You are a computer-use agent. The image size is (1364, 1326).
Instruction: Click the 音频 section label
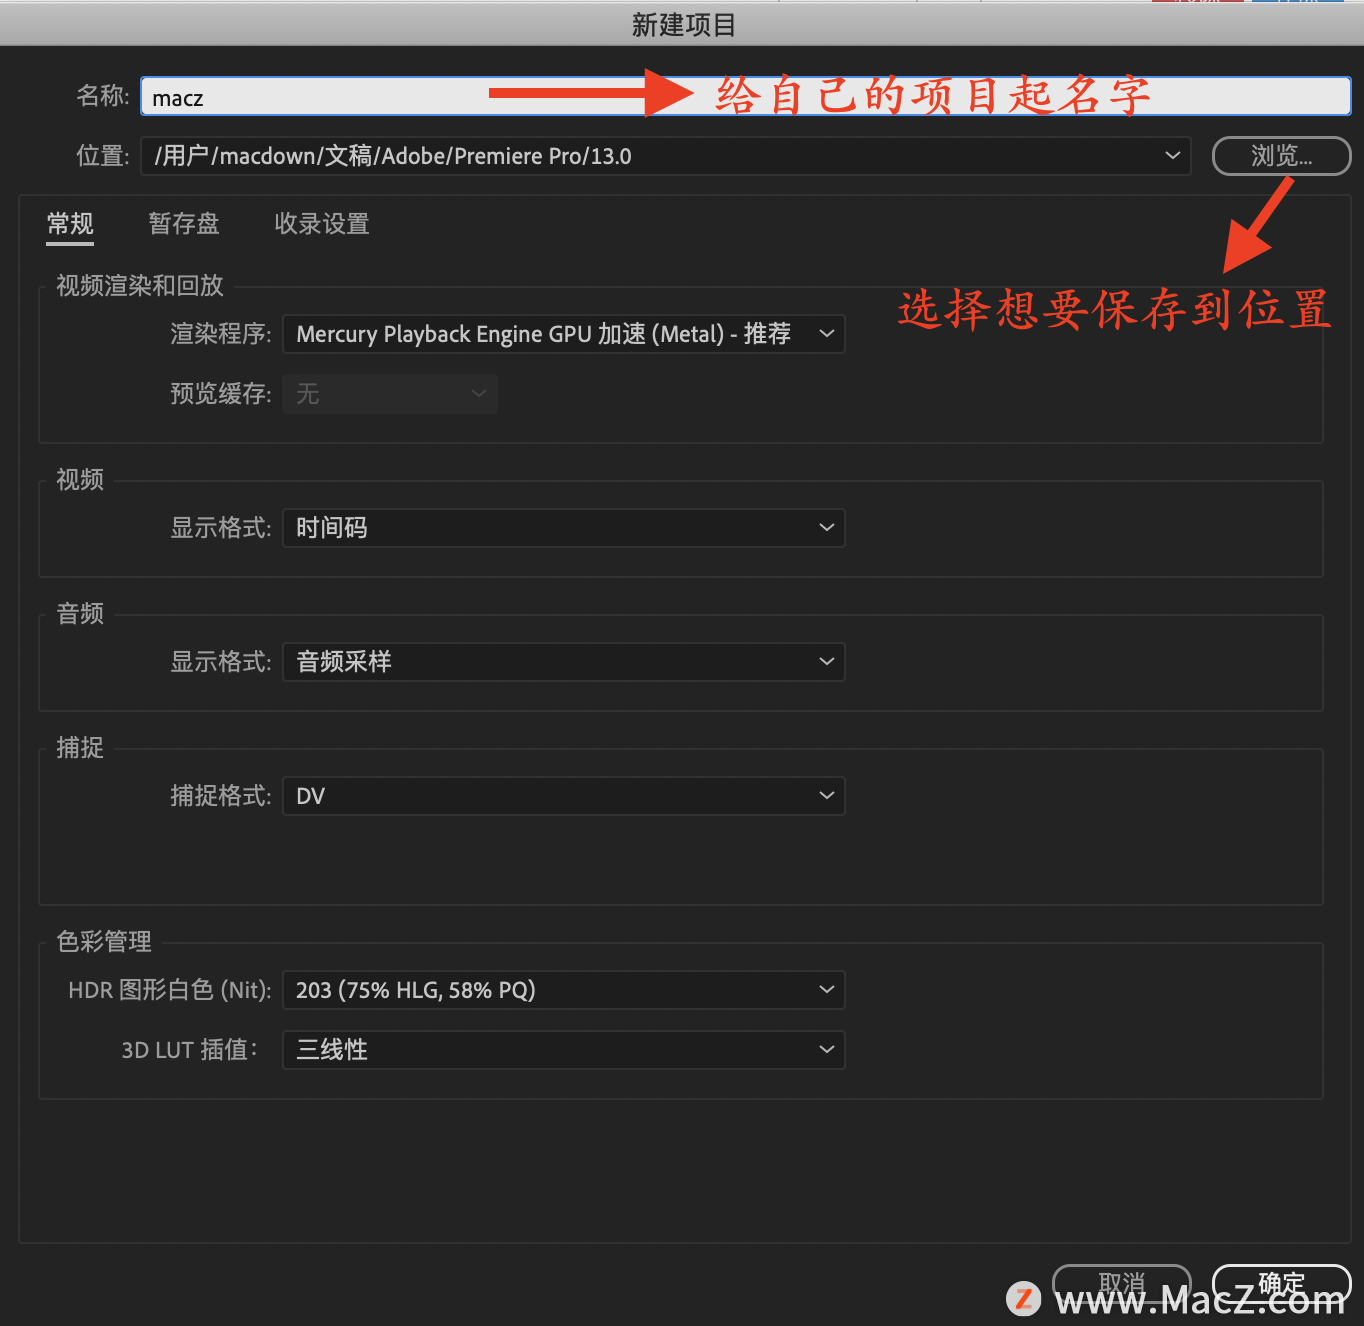pyautogui.click(x=80, y=614)
